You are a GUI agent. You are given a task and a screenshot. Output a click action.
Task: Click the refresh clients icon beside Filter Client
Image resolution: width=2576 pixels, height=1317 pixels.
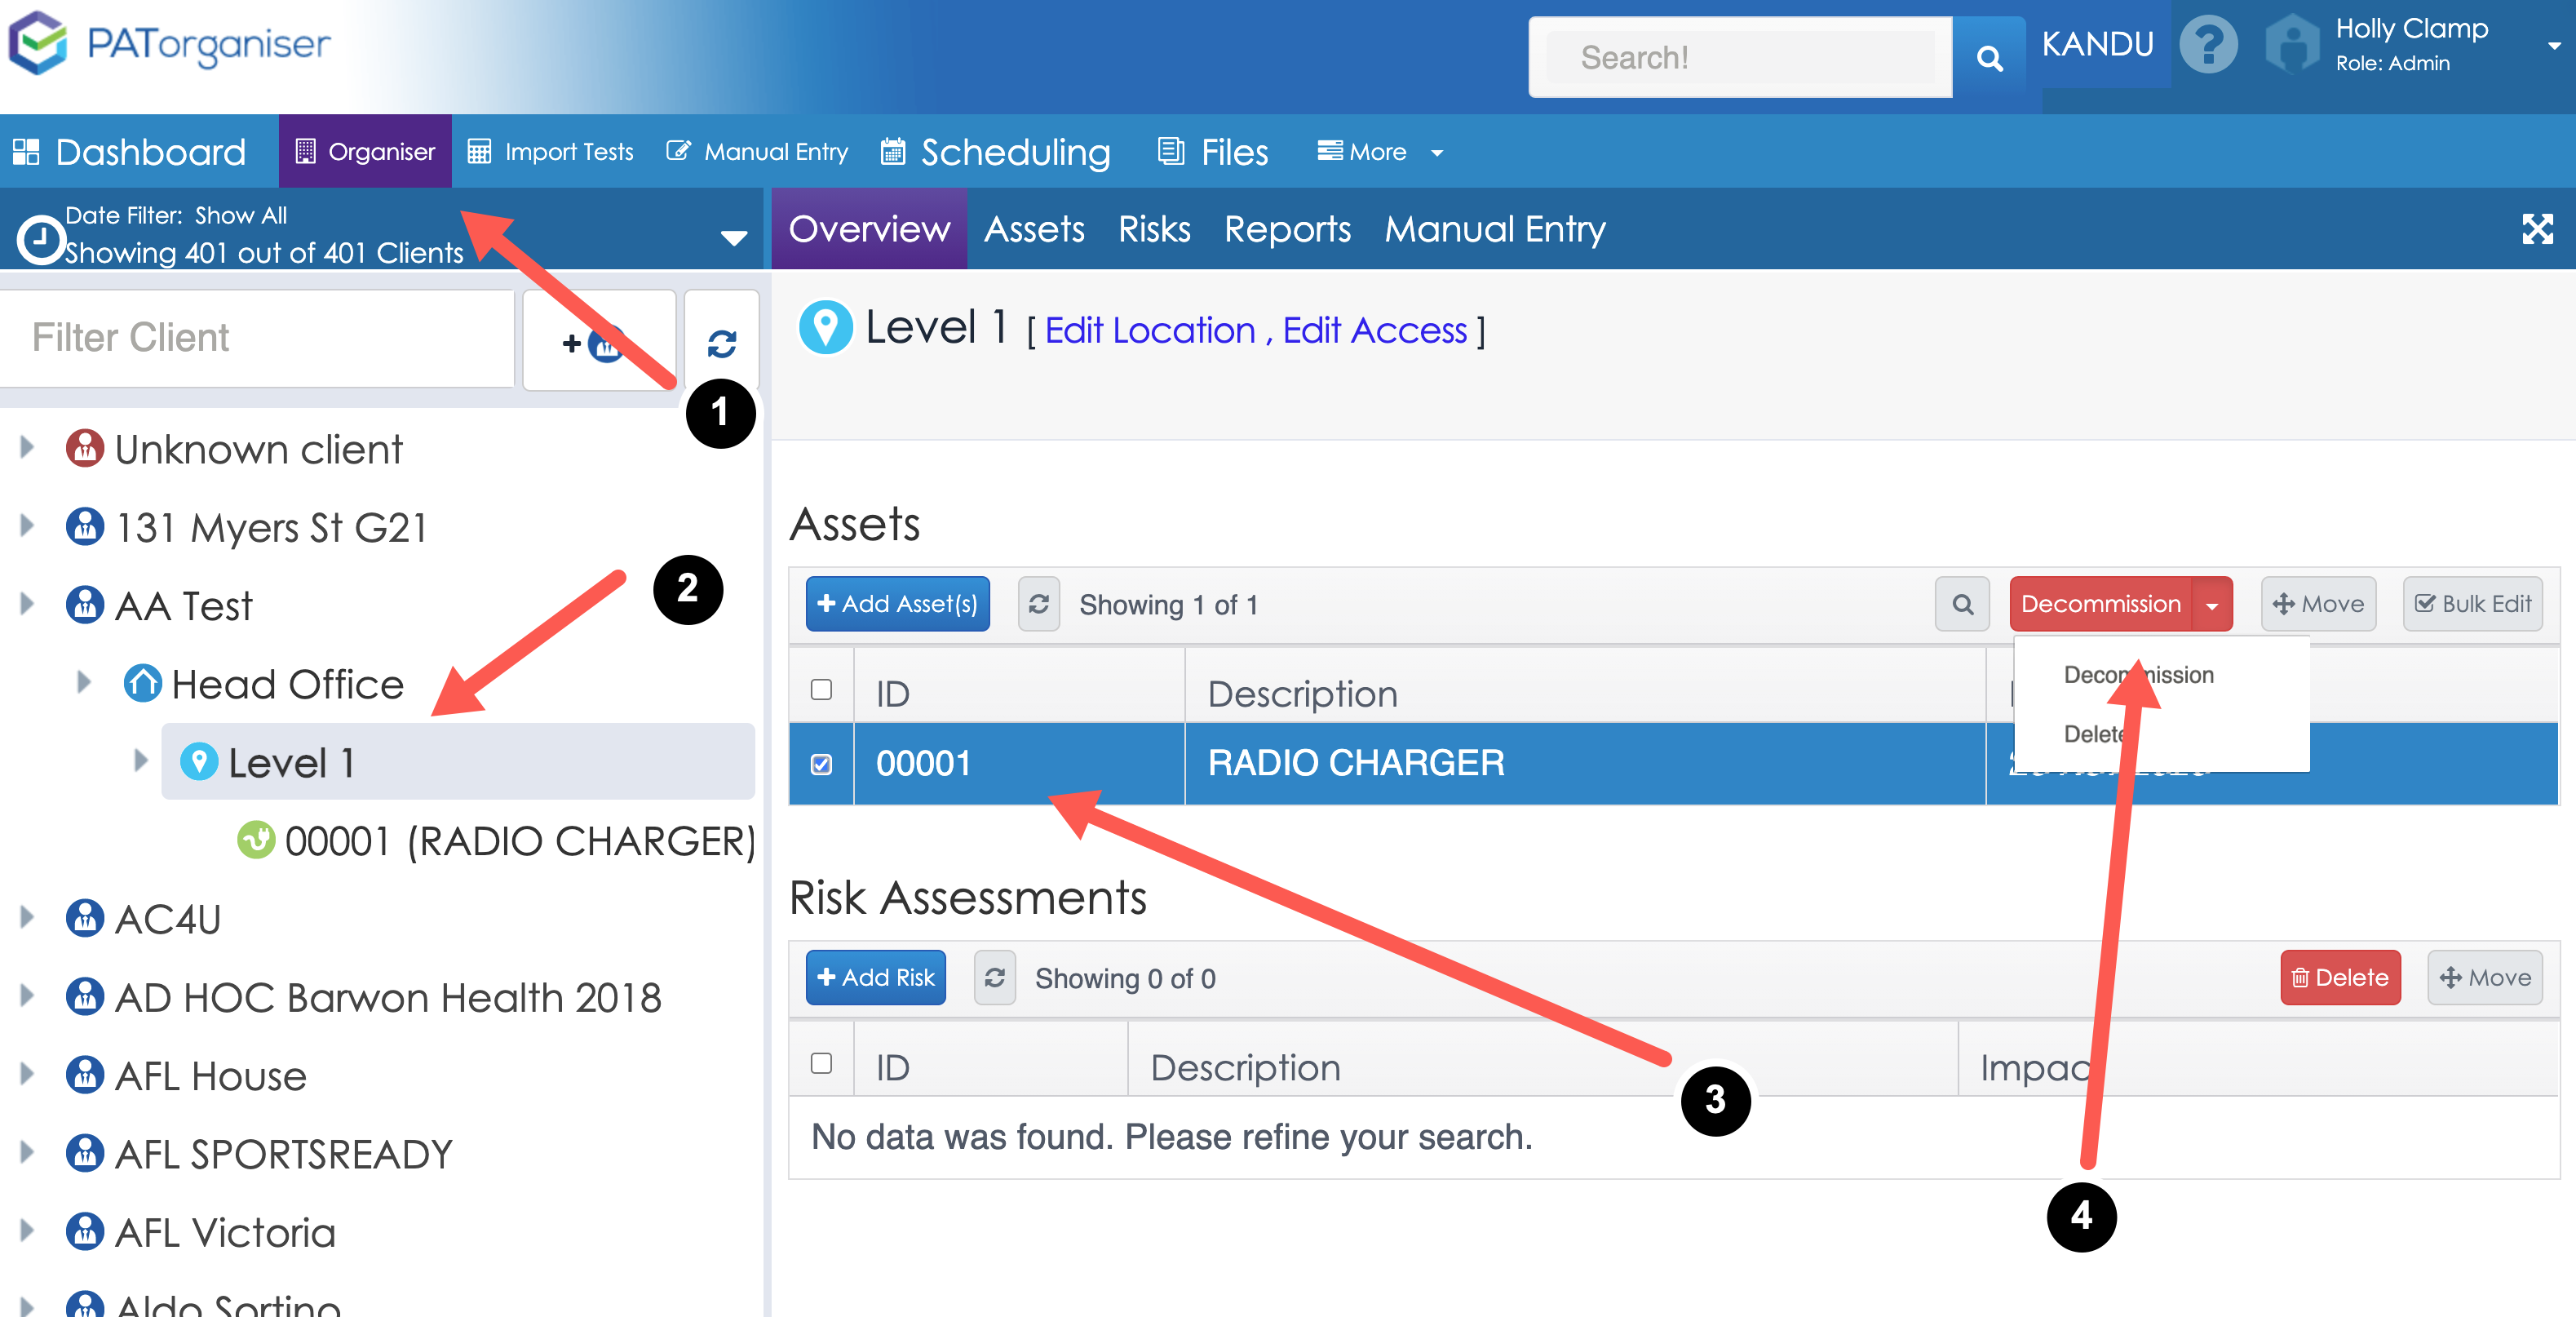click(721, 343)
